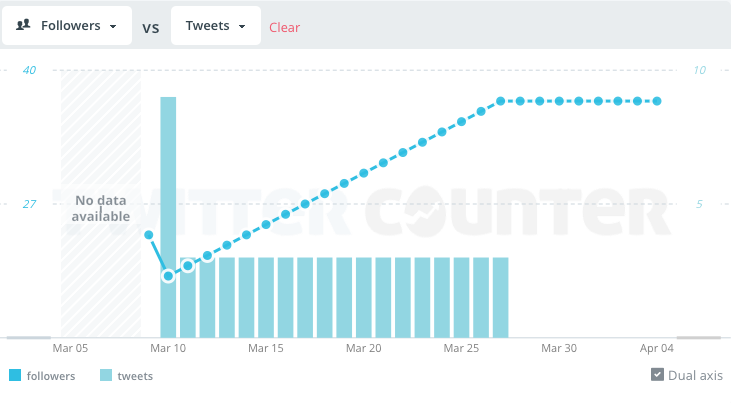731x403 pixels.
Task: Click the Clear link
Action: 284,27
